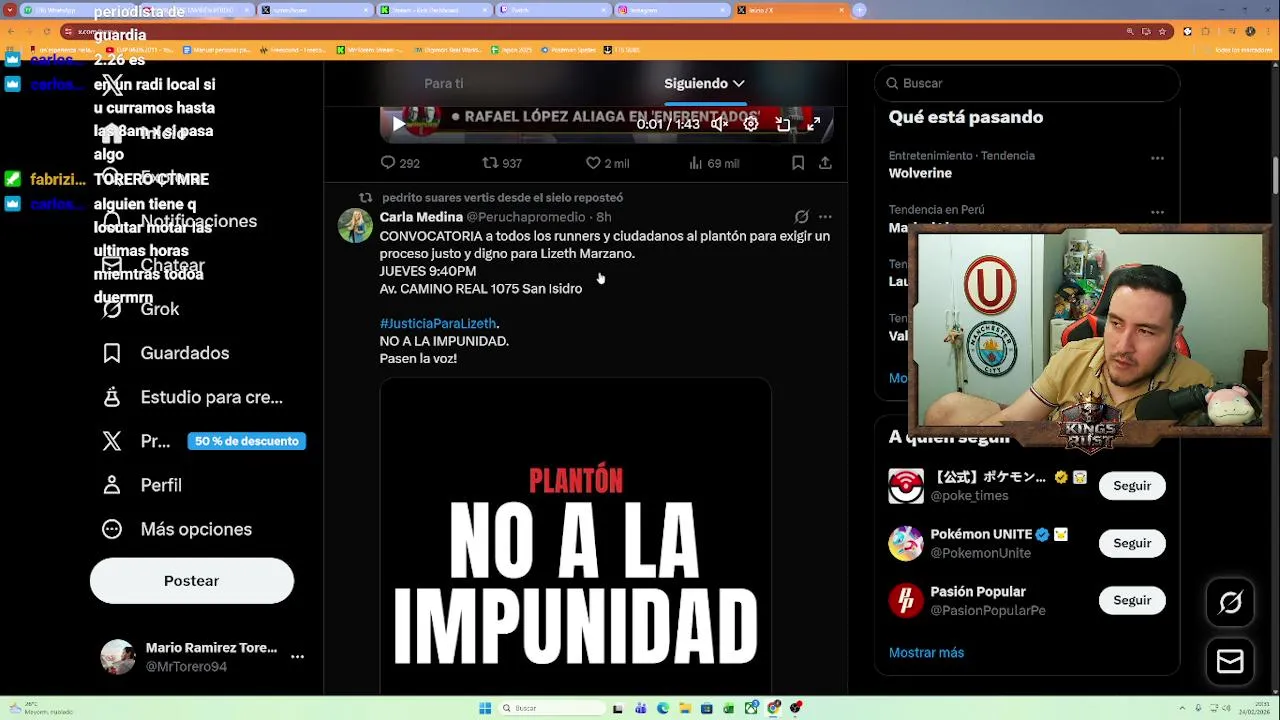The height and width of the screenshot is (720, 1280).
Task: Open the floating messages envelope button
Action: point(1230,662)
